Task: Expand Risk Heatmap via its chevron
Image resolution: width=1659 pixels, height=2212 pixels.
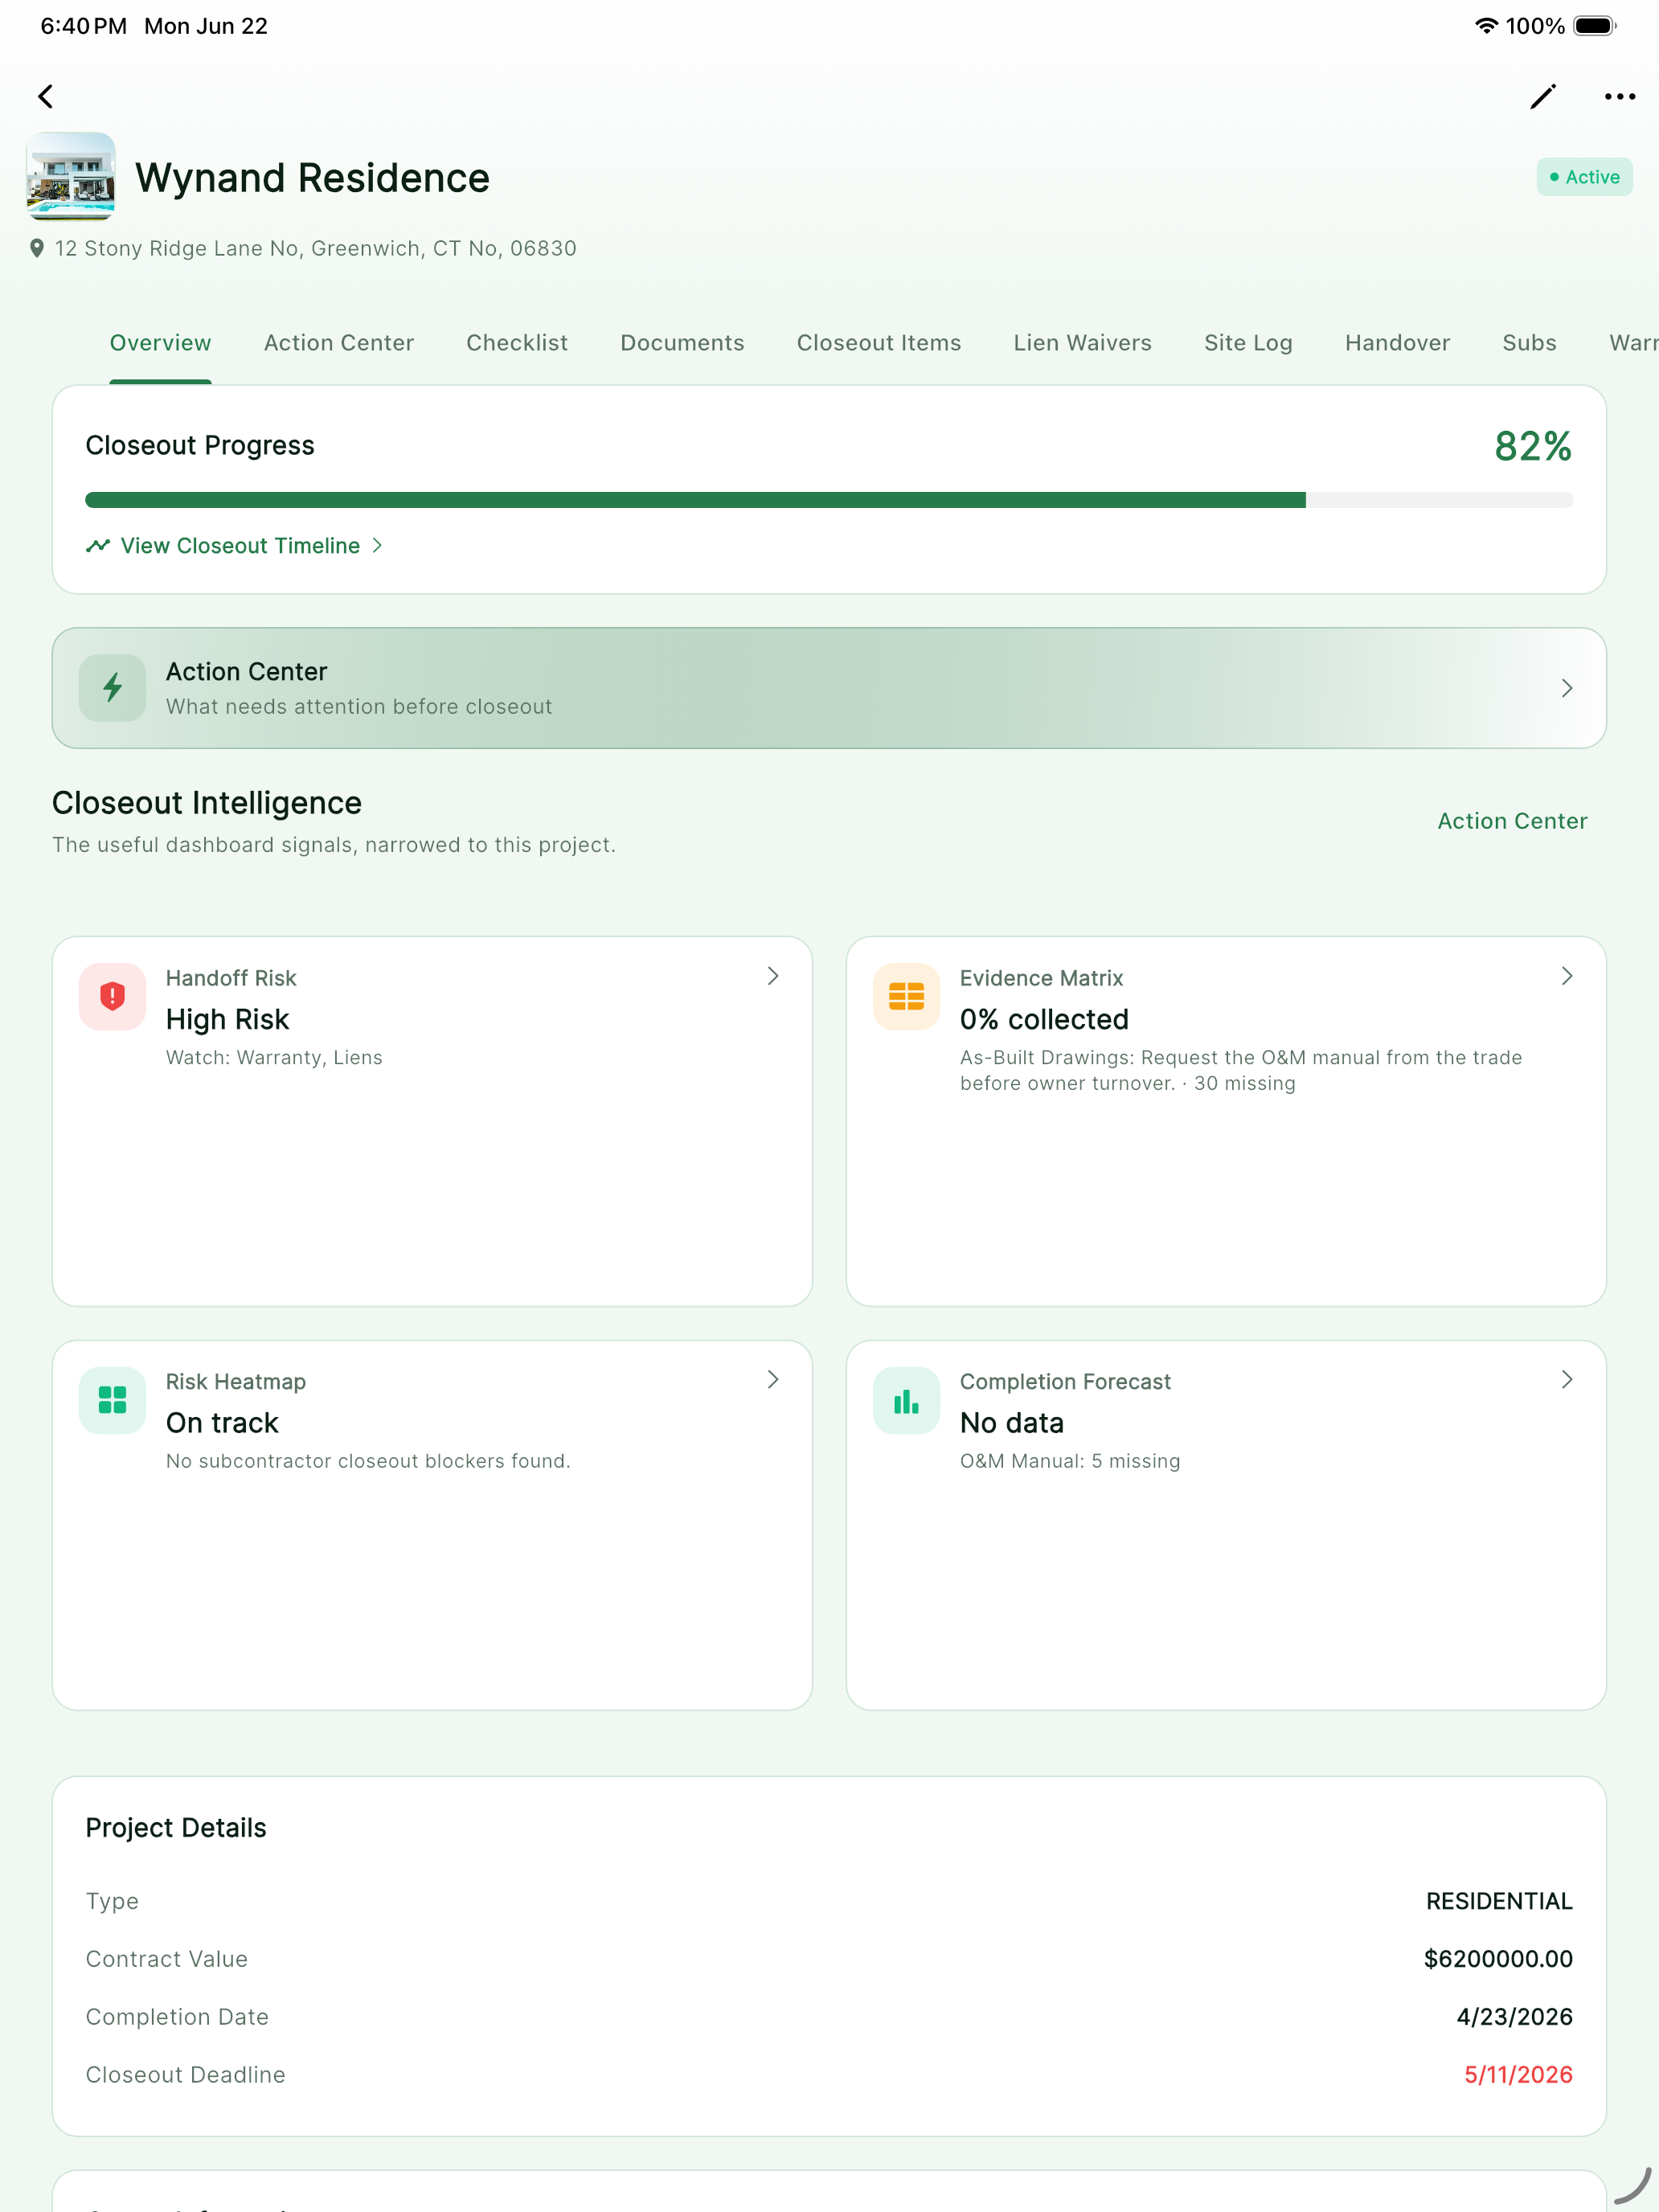Action: pyautogui.click(x=773, y=1380)
